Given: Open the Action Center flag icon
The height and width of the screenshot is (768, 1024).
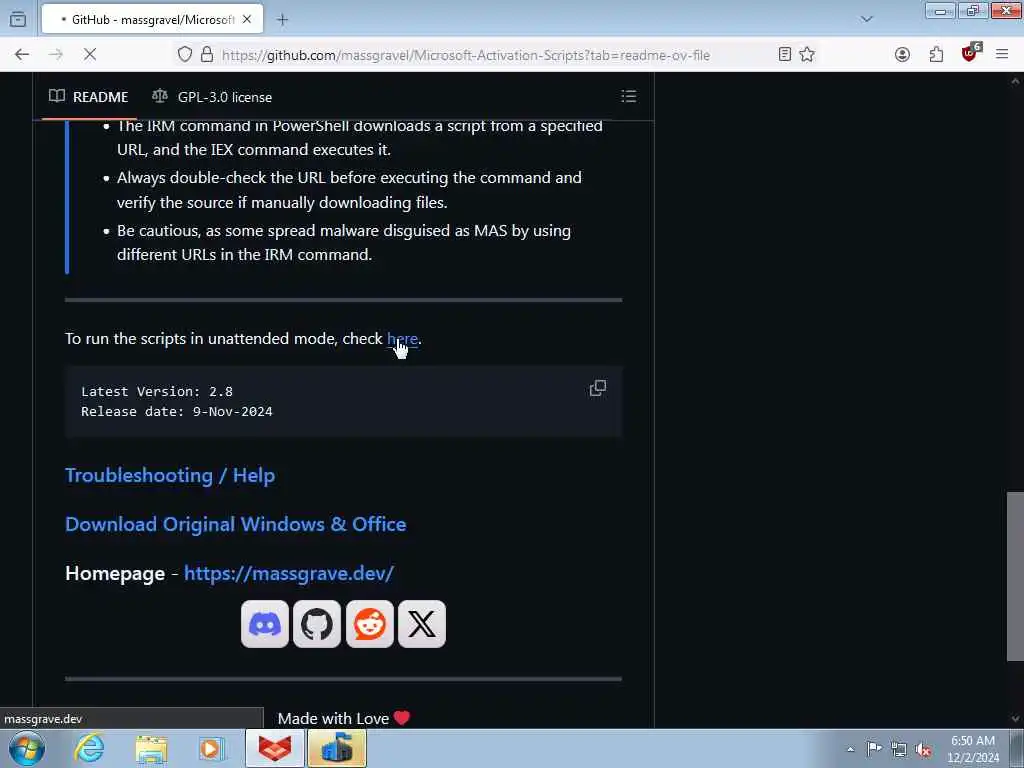Looking at the screenshot, I should (874, 749).
